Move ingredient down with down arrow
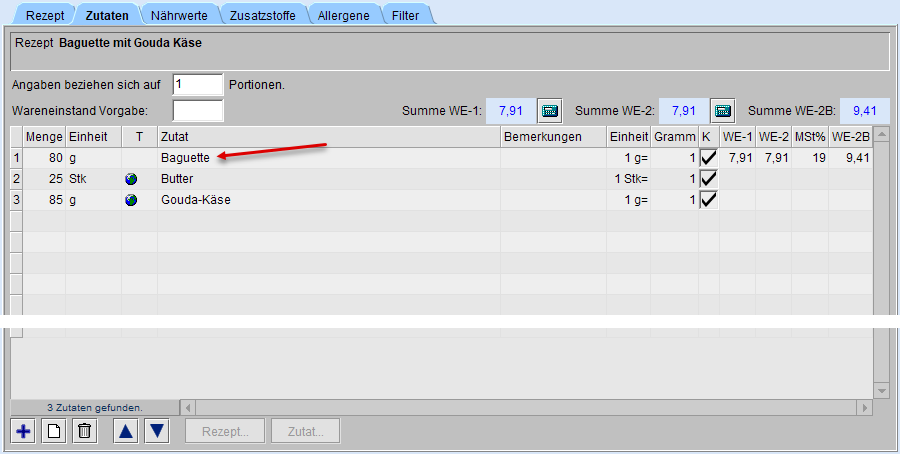This screenshot has height=455, width=900. [157, 431]
